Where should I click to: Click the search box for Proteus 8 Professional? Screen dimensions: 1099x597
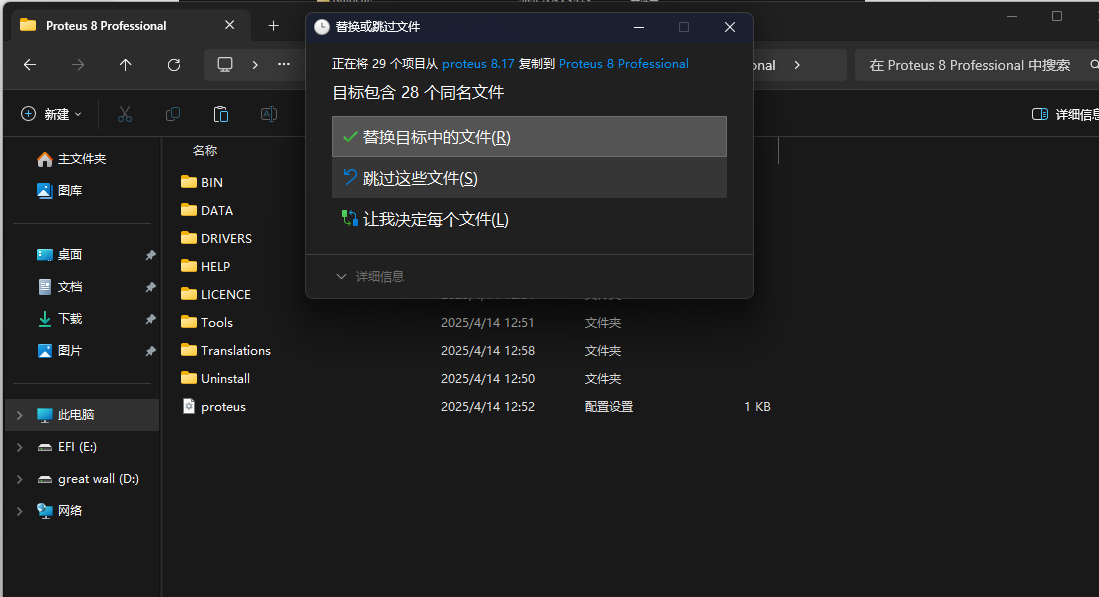pos(977,65)
